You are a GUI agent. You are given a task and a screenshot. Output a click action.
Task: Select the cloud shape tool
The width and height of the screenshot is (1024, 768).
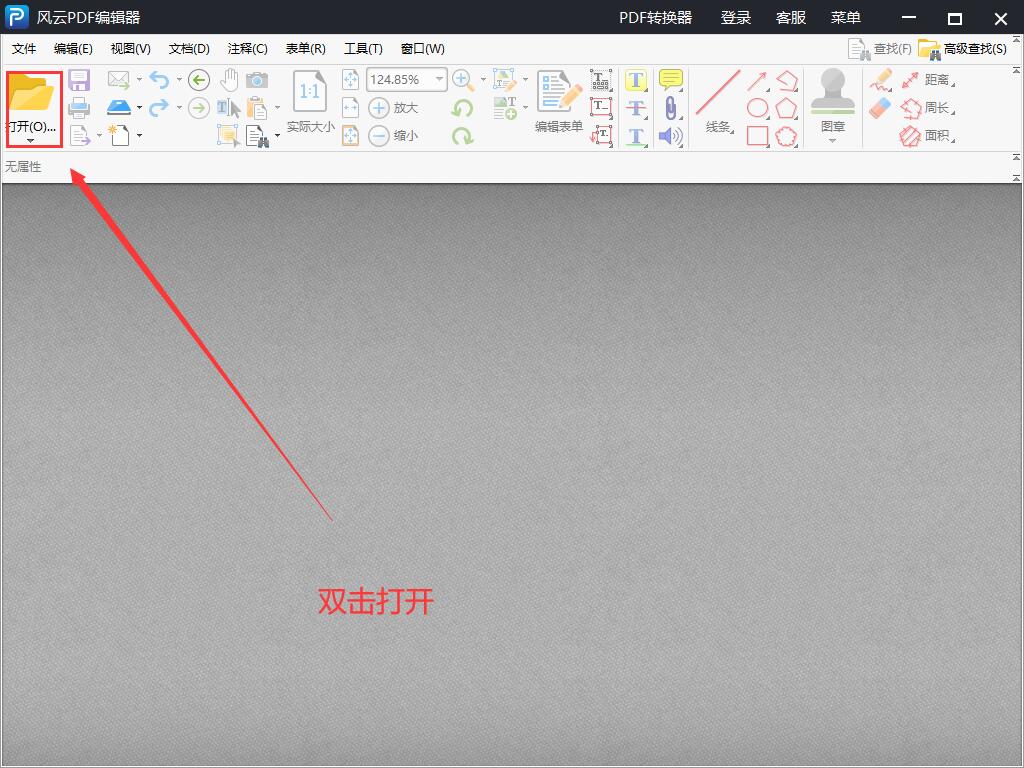tap(787, 136)
